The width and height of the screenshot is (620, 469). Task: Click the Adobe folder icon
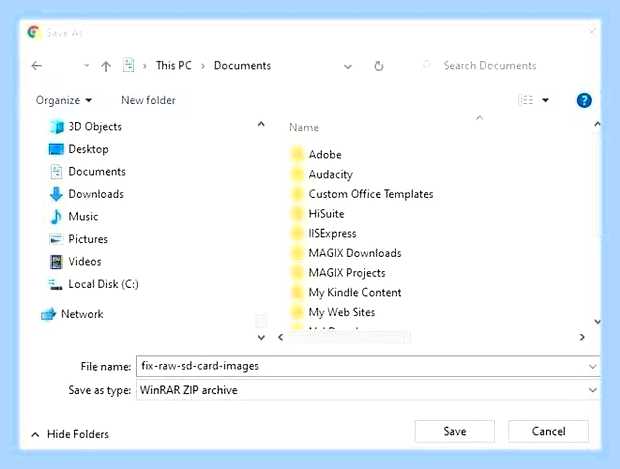click(297, 155)
